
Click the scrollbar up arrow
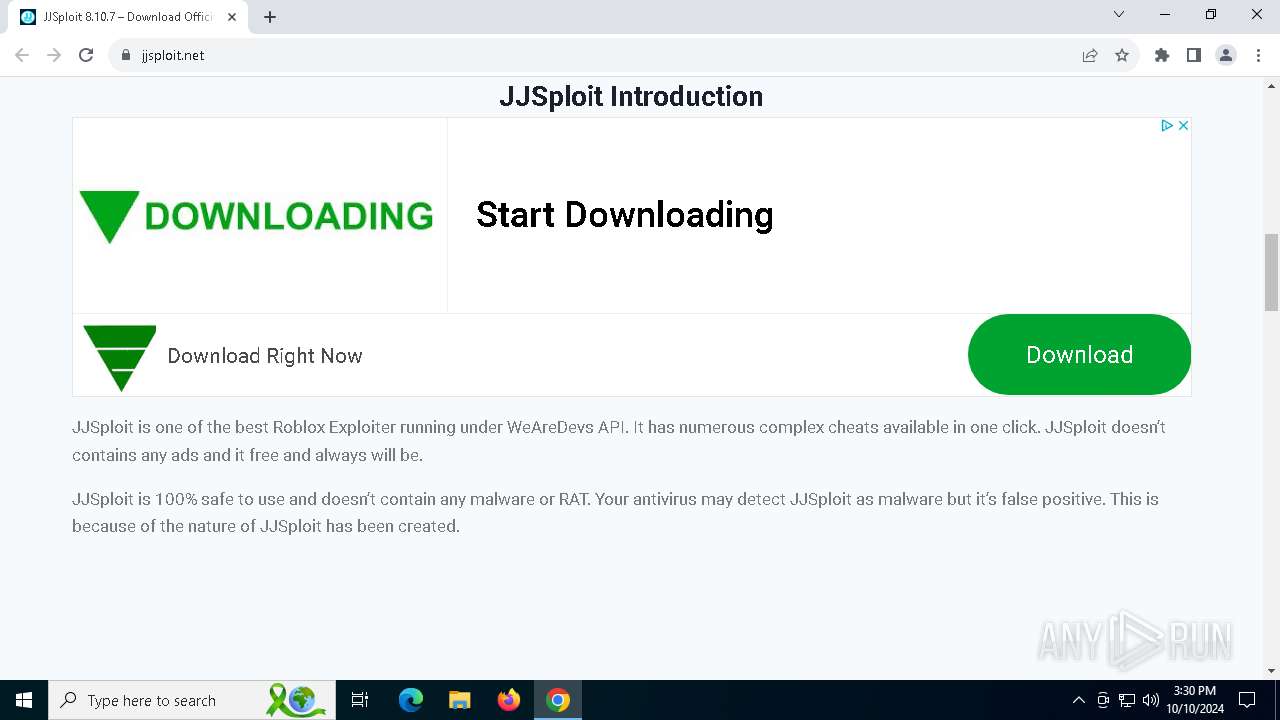(x=1271, y=86)
